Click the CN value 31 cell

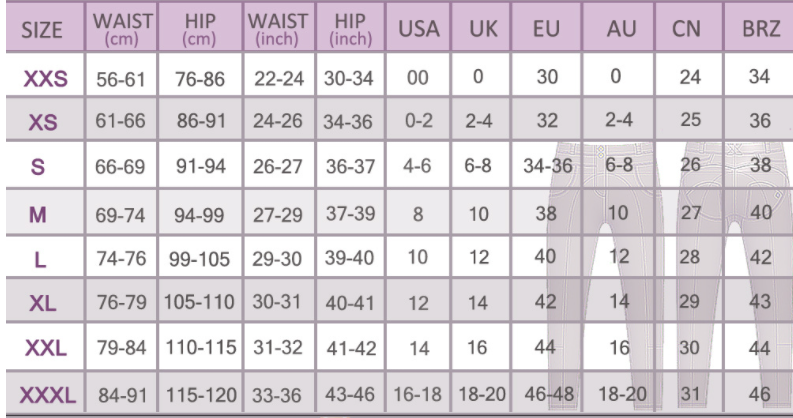[686, 395]
